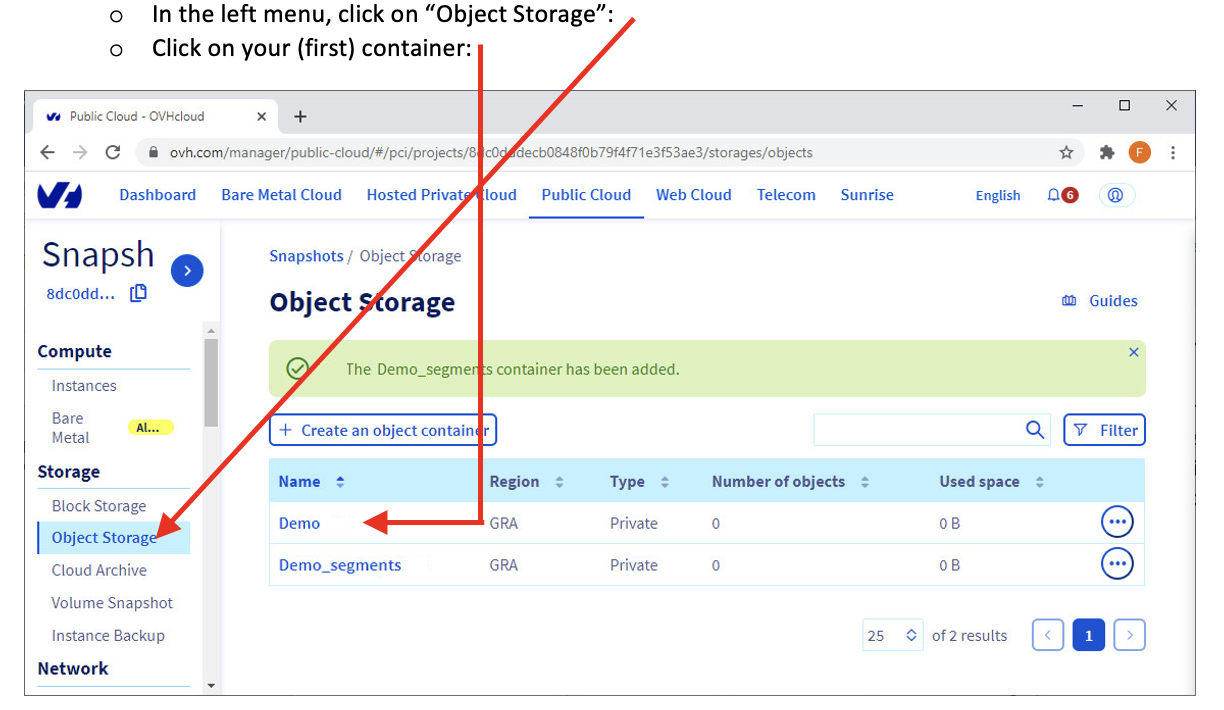Click the copy project ID icon

(139, 293)
